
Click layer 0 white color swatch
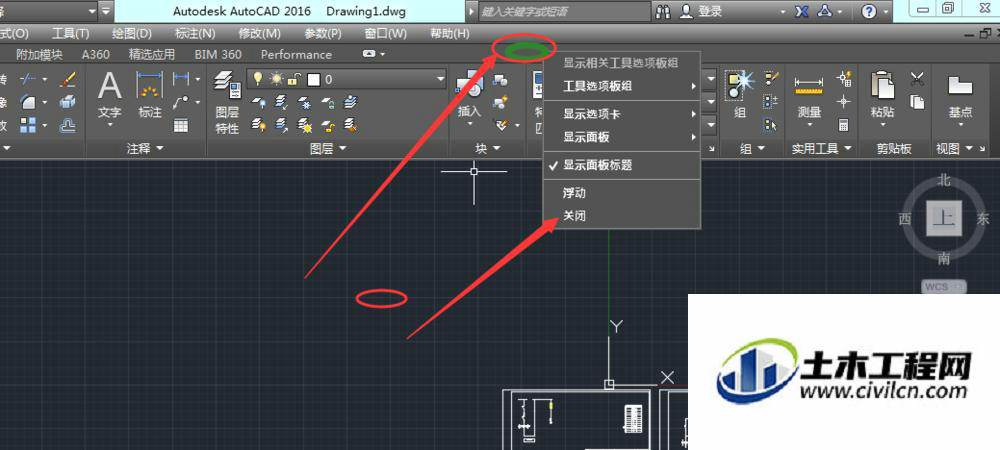tap(313, 80)
